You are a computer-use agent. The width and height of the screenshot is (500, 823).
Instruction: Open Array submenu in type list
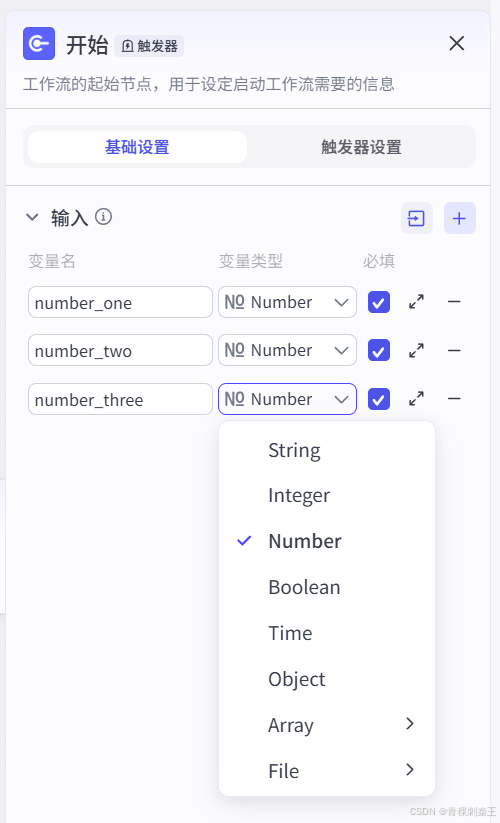pyautogui.click(x=327, y=725)
